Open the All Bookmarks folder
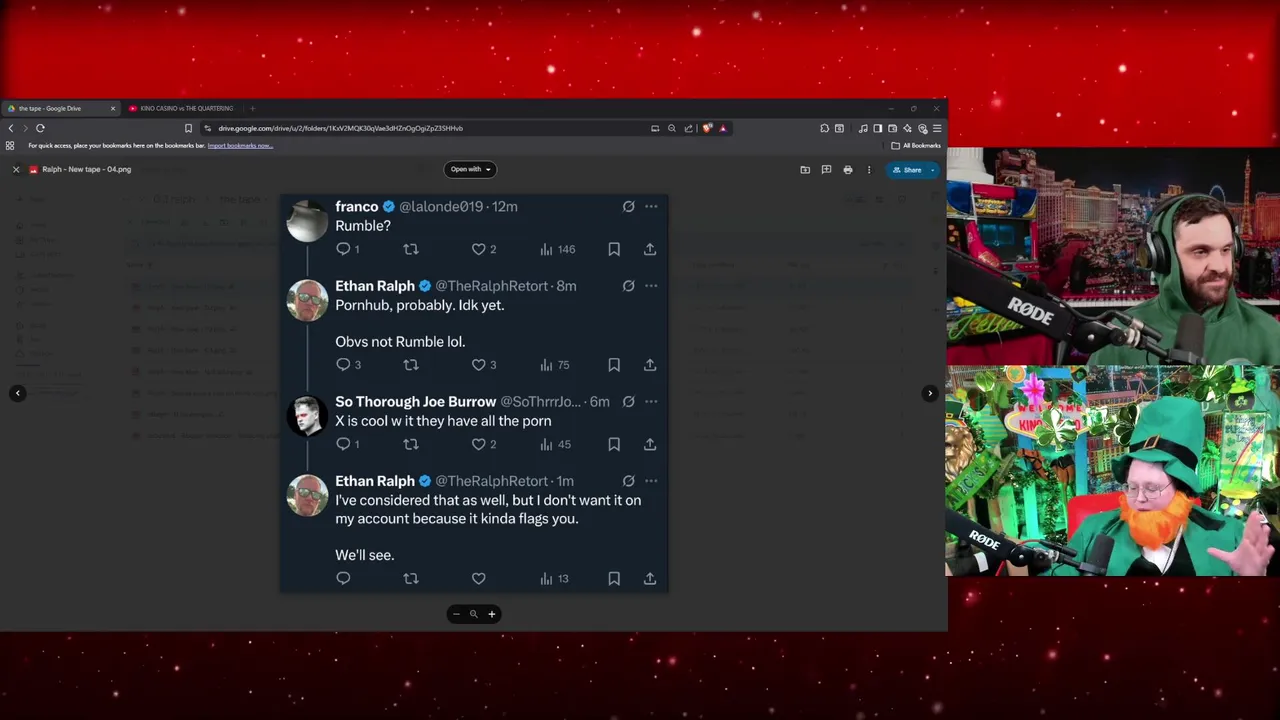This screenshot has width=1280, height=720. click(915, 146)
